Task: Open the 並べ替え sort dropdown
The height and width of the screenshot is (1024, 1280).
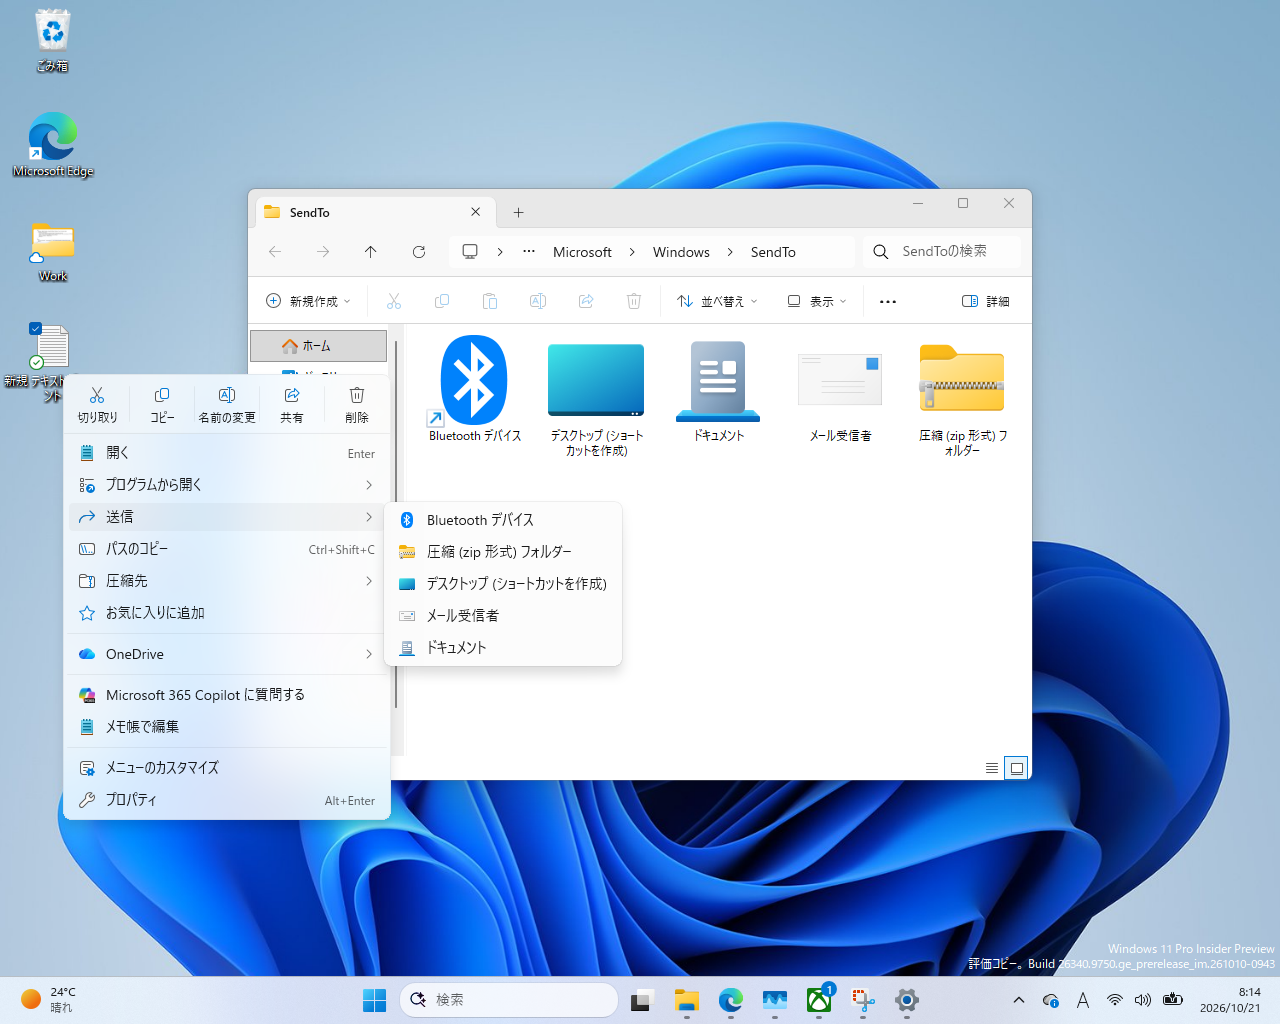Action: (x=717, y=301)
